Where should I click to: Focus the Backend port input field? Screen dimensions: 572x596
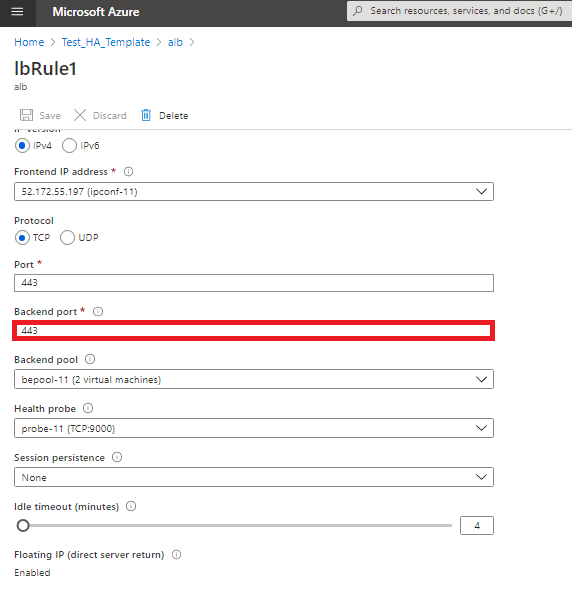pyautogui.click(x=254, y=331)
